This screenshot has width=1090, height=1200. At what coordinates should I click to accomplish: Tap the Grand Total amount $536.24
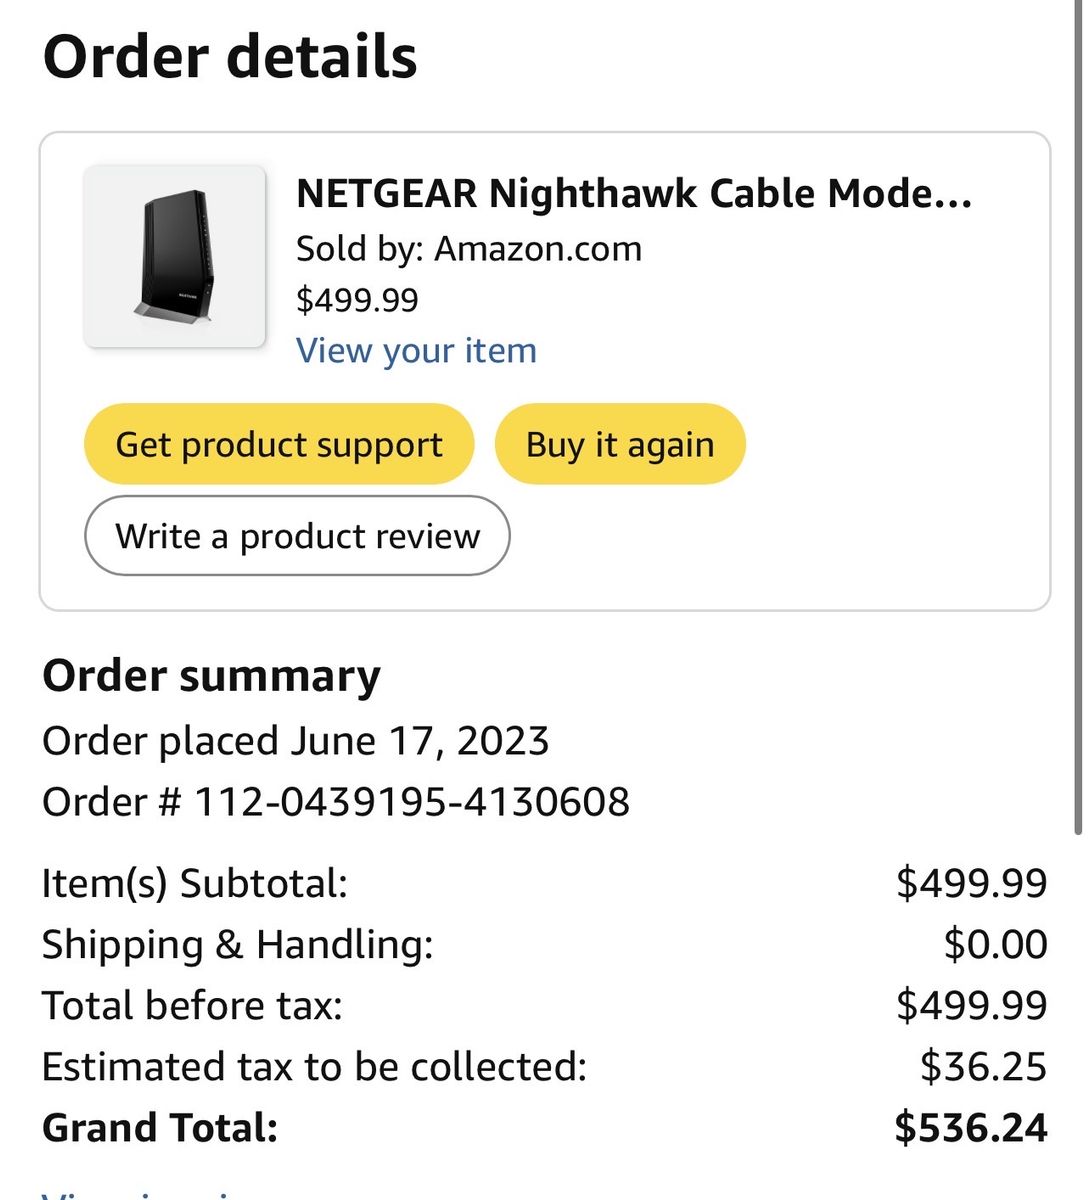(x=971, y=1128)
